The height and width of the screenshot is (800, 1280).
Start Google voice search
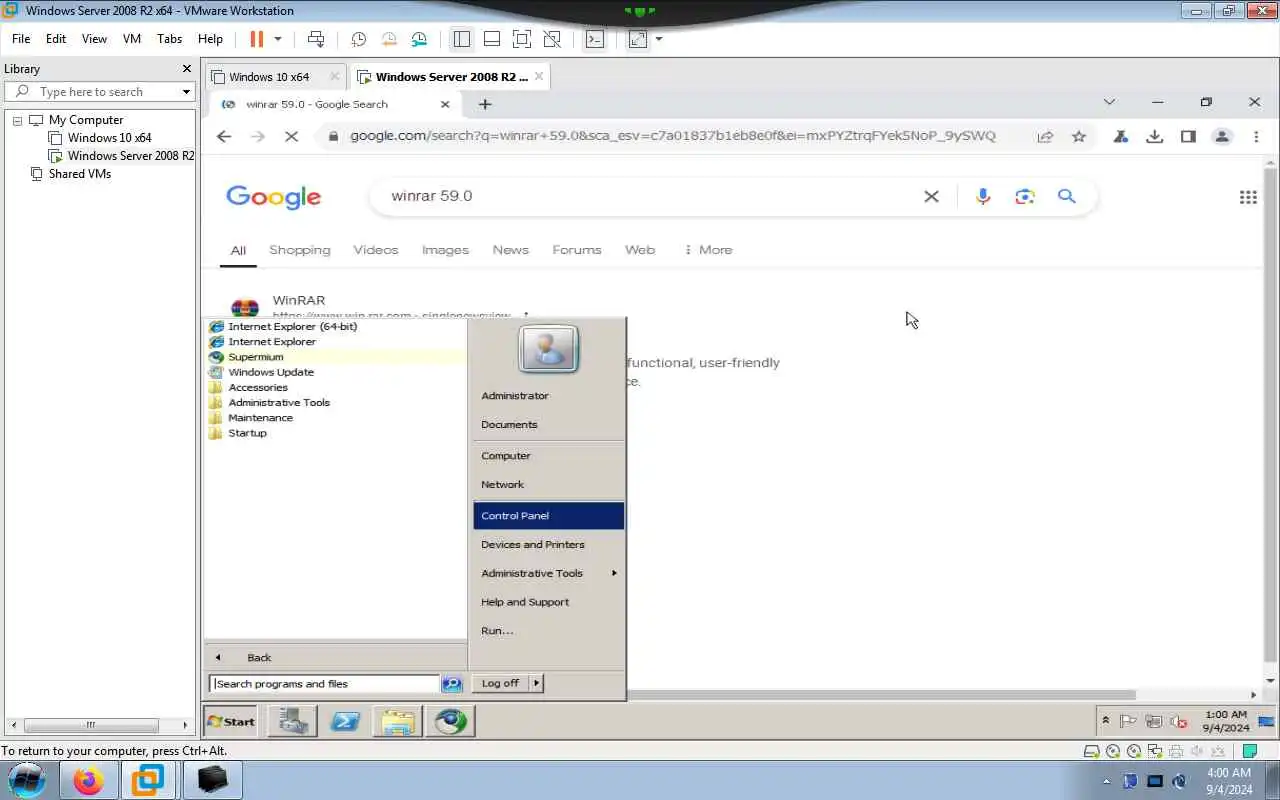pyautogui.click(x=983, y=196)
